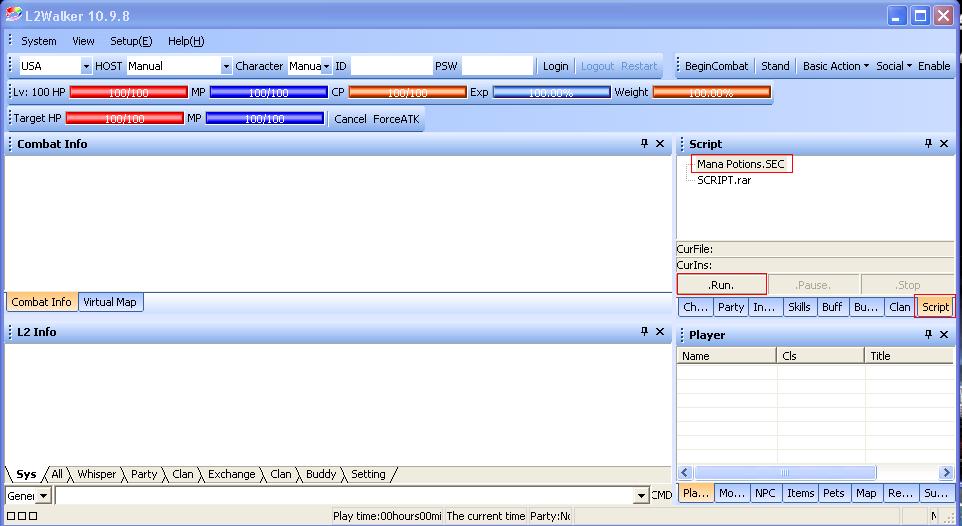The image size is (962, 526).
Task: Click the CP orange bar
Action: [x=407, y=93]
